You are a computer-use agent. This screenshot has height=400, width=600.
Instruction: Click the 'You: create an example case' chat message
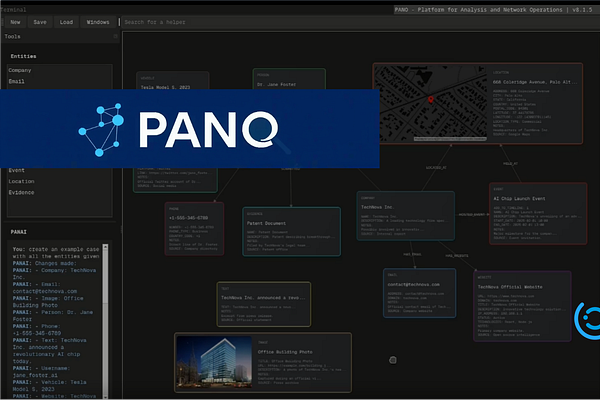56,253
